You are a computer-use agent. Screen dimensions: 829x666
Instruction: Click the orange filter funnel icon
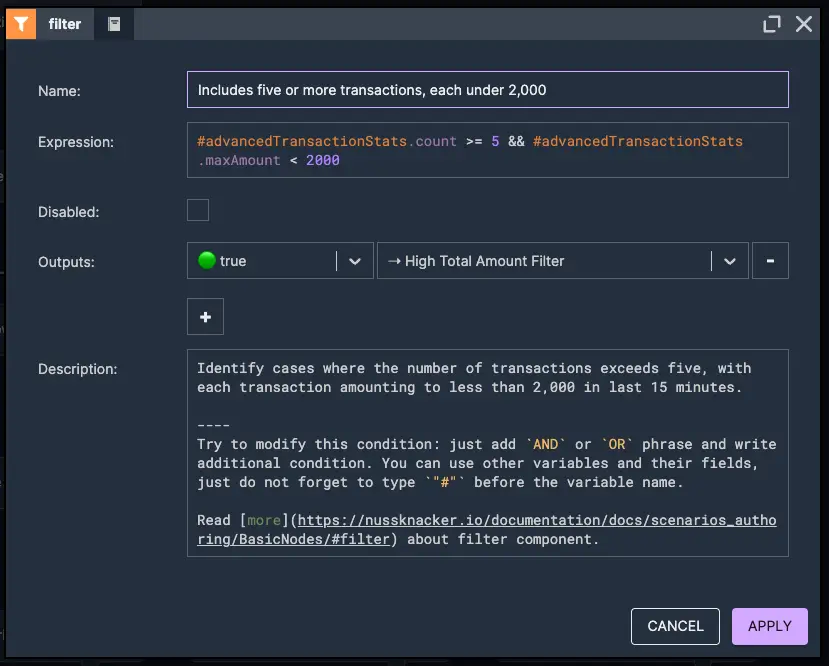click(x=21, y=24)
